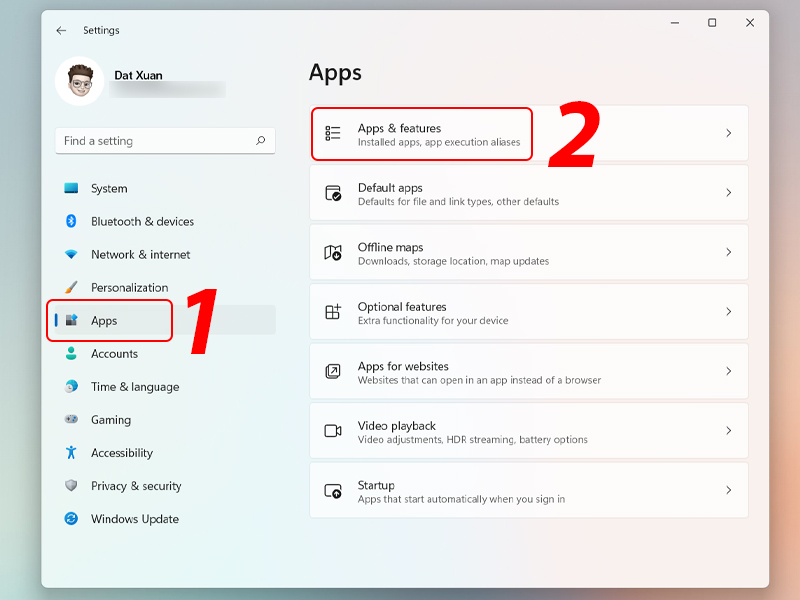800x600 pixels.
Task: Open Apps & features title
Action: click(399, 128)
